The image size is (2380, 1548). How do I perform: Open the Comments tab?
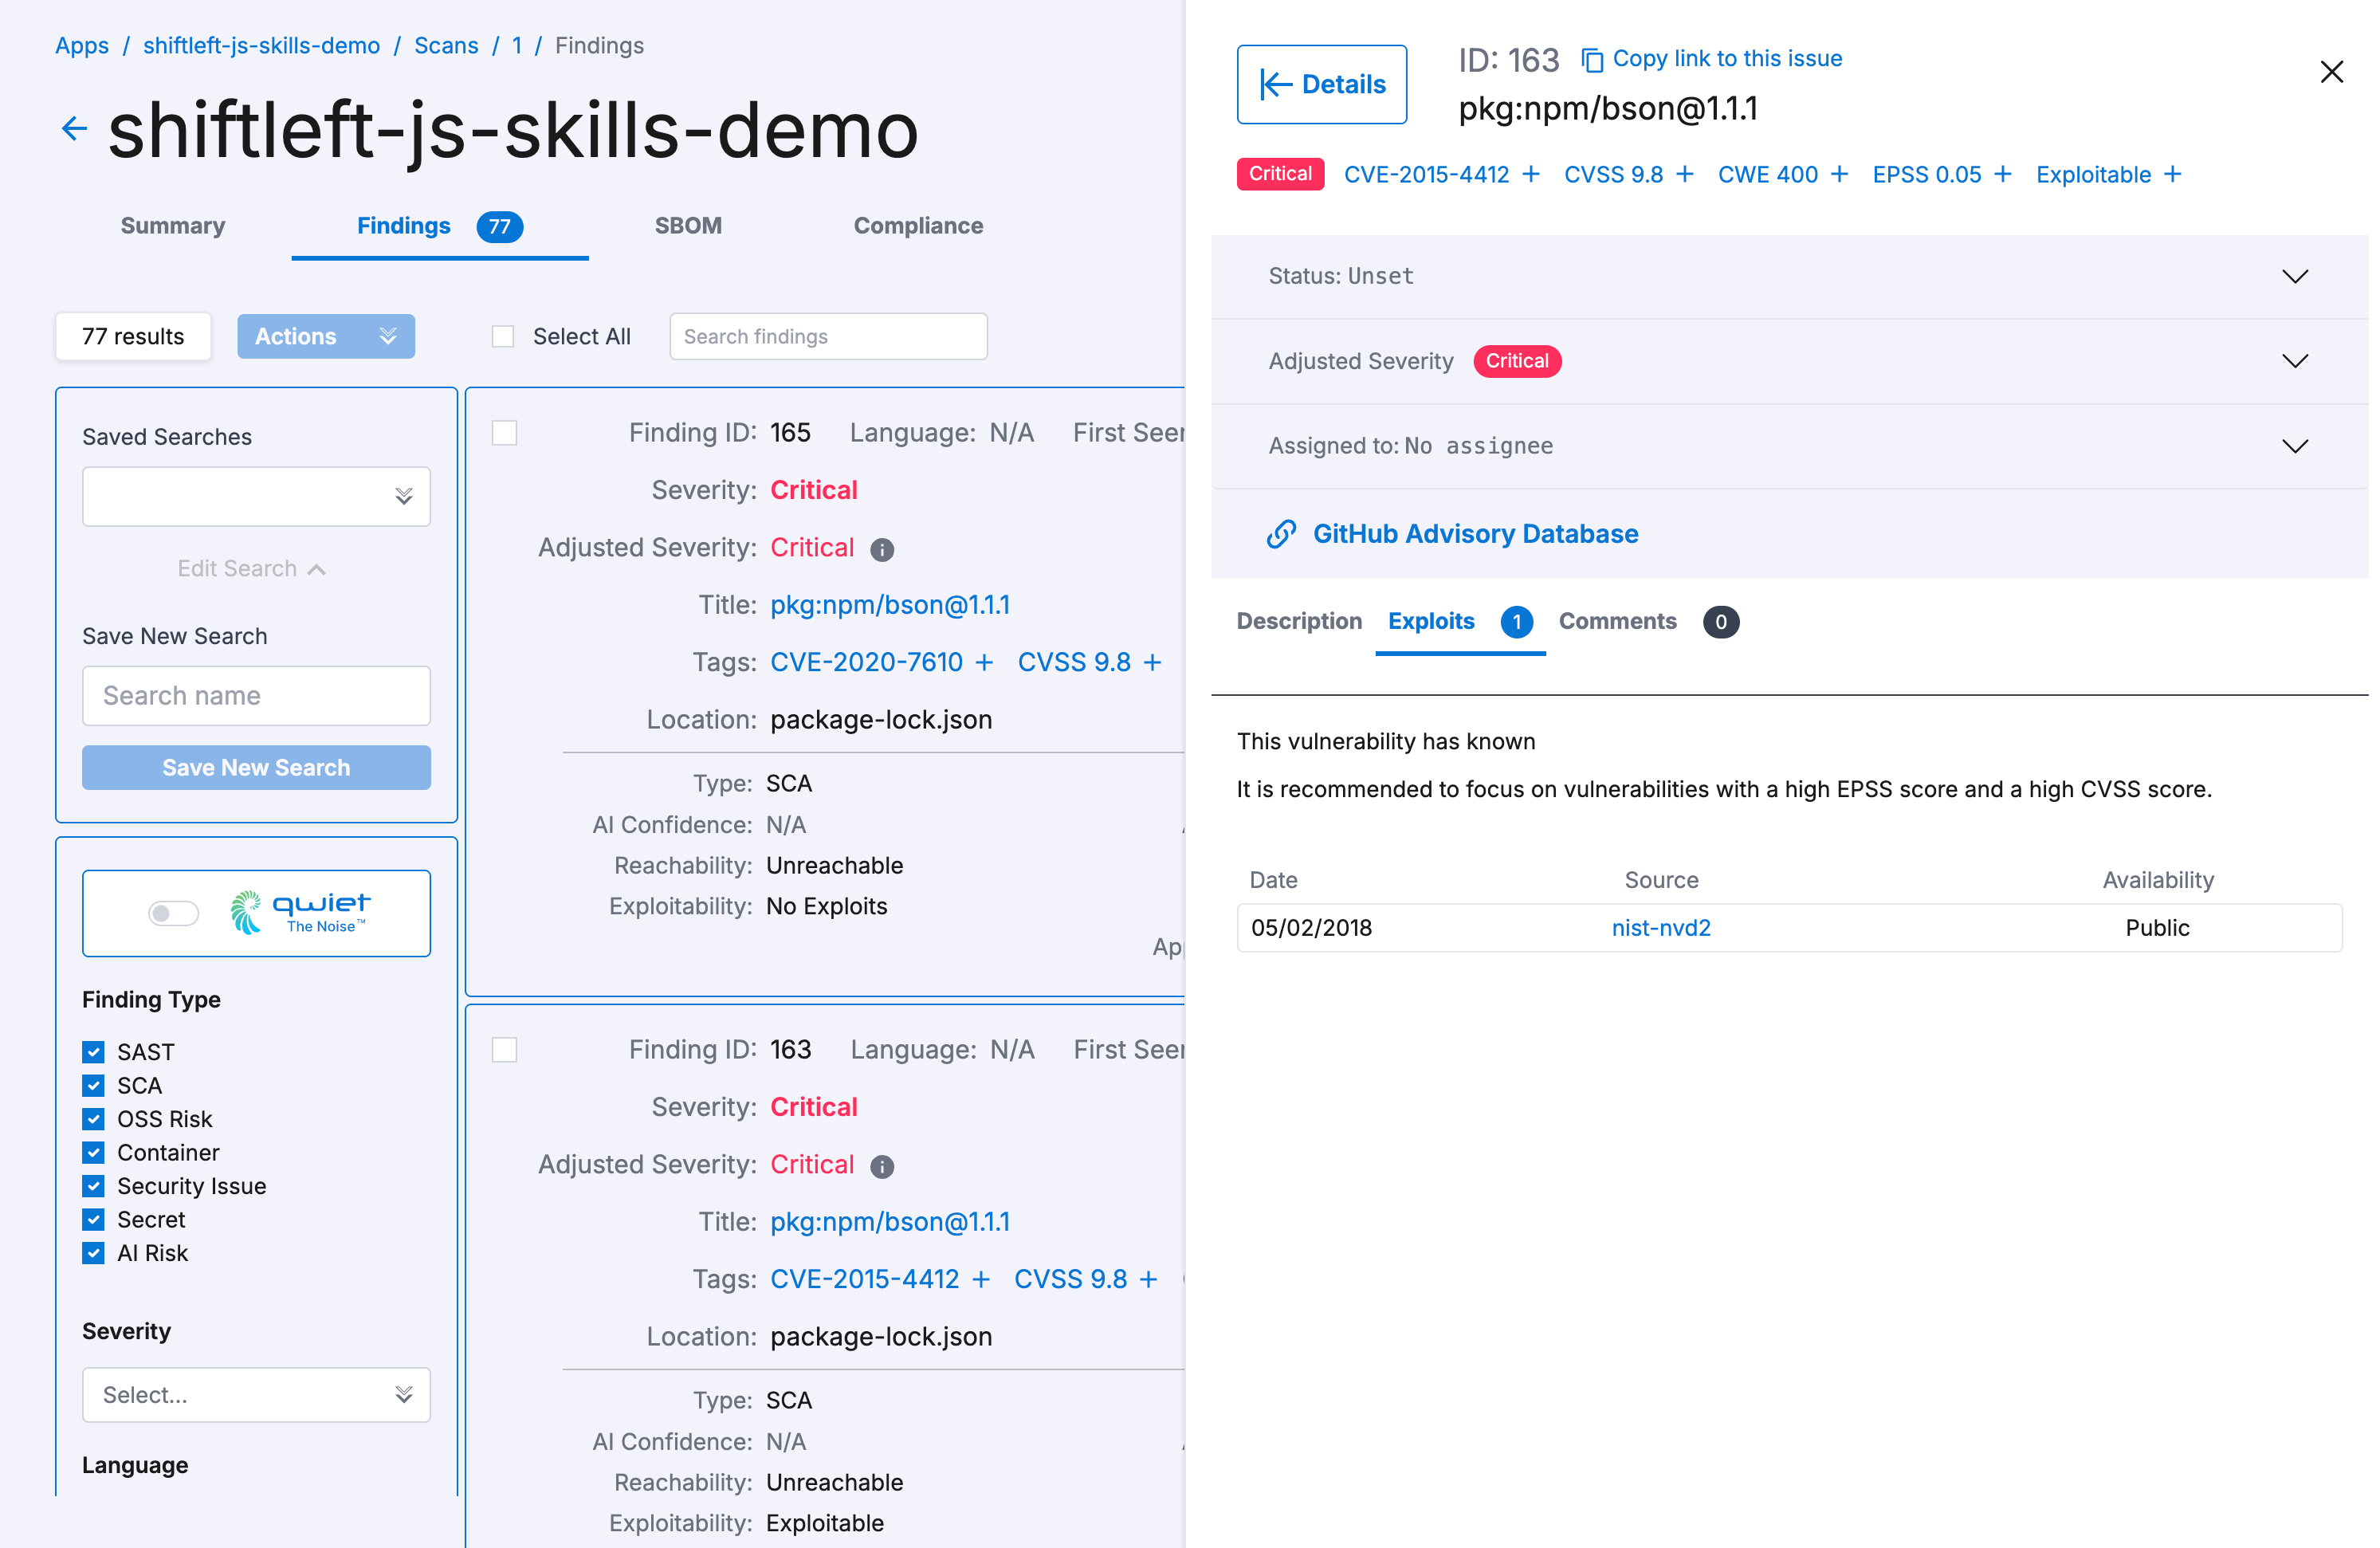(1648, 622)
